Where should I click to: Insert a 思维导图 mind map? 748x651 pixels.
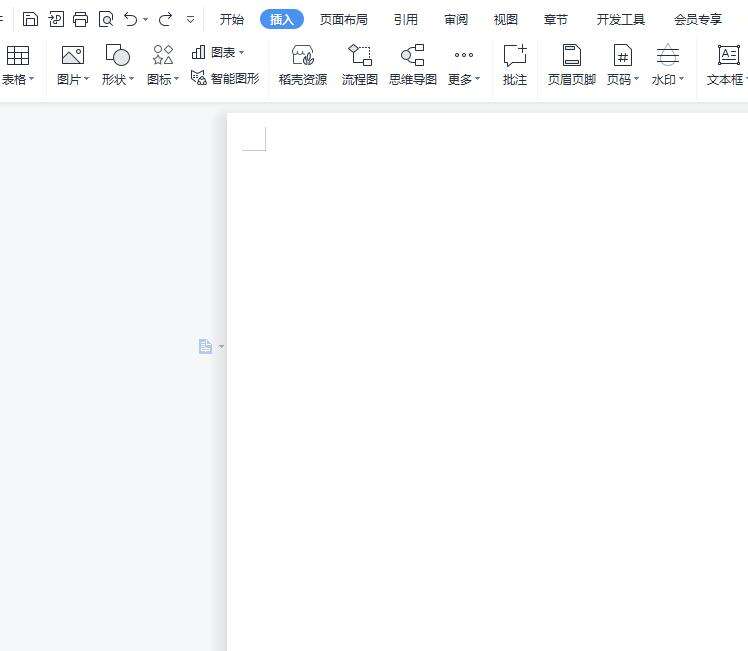click(x=413, y=66)
